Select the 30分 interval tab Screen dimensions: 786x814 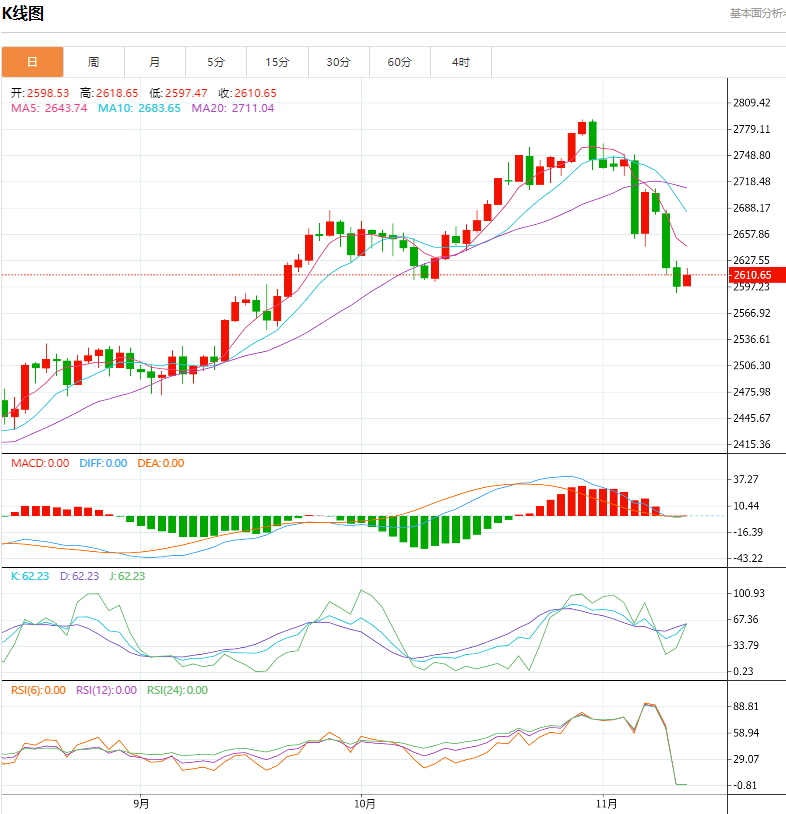coord(338,62)
